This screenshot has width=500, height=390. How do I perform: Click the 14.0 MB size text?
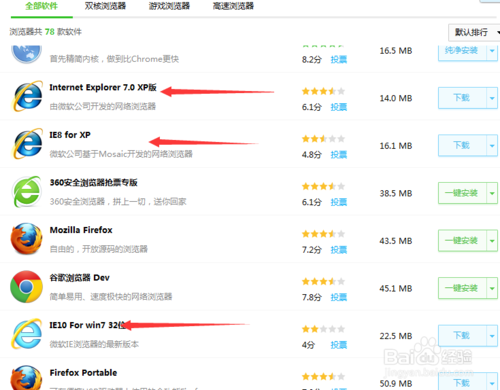(396, 98)
